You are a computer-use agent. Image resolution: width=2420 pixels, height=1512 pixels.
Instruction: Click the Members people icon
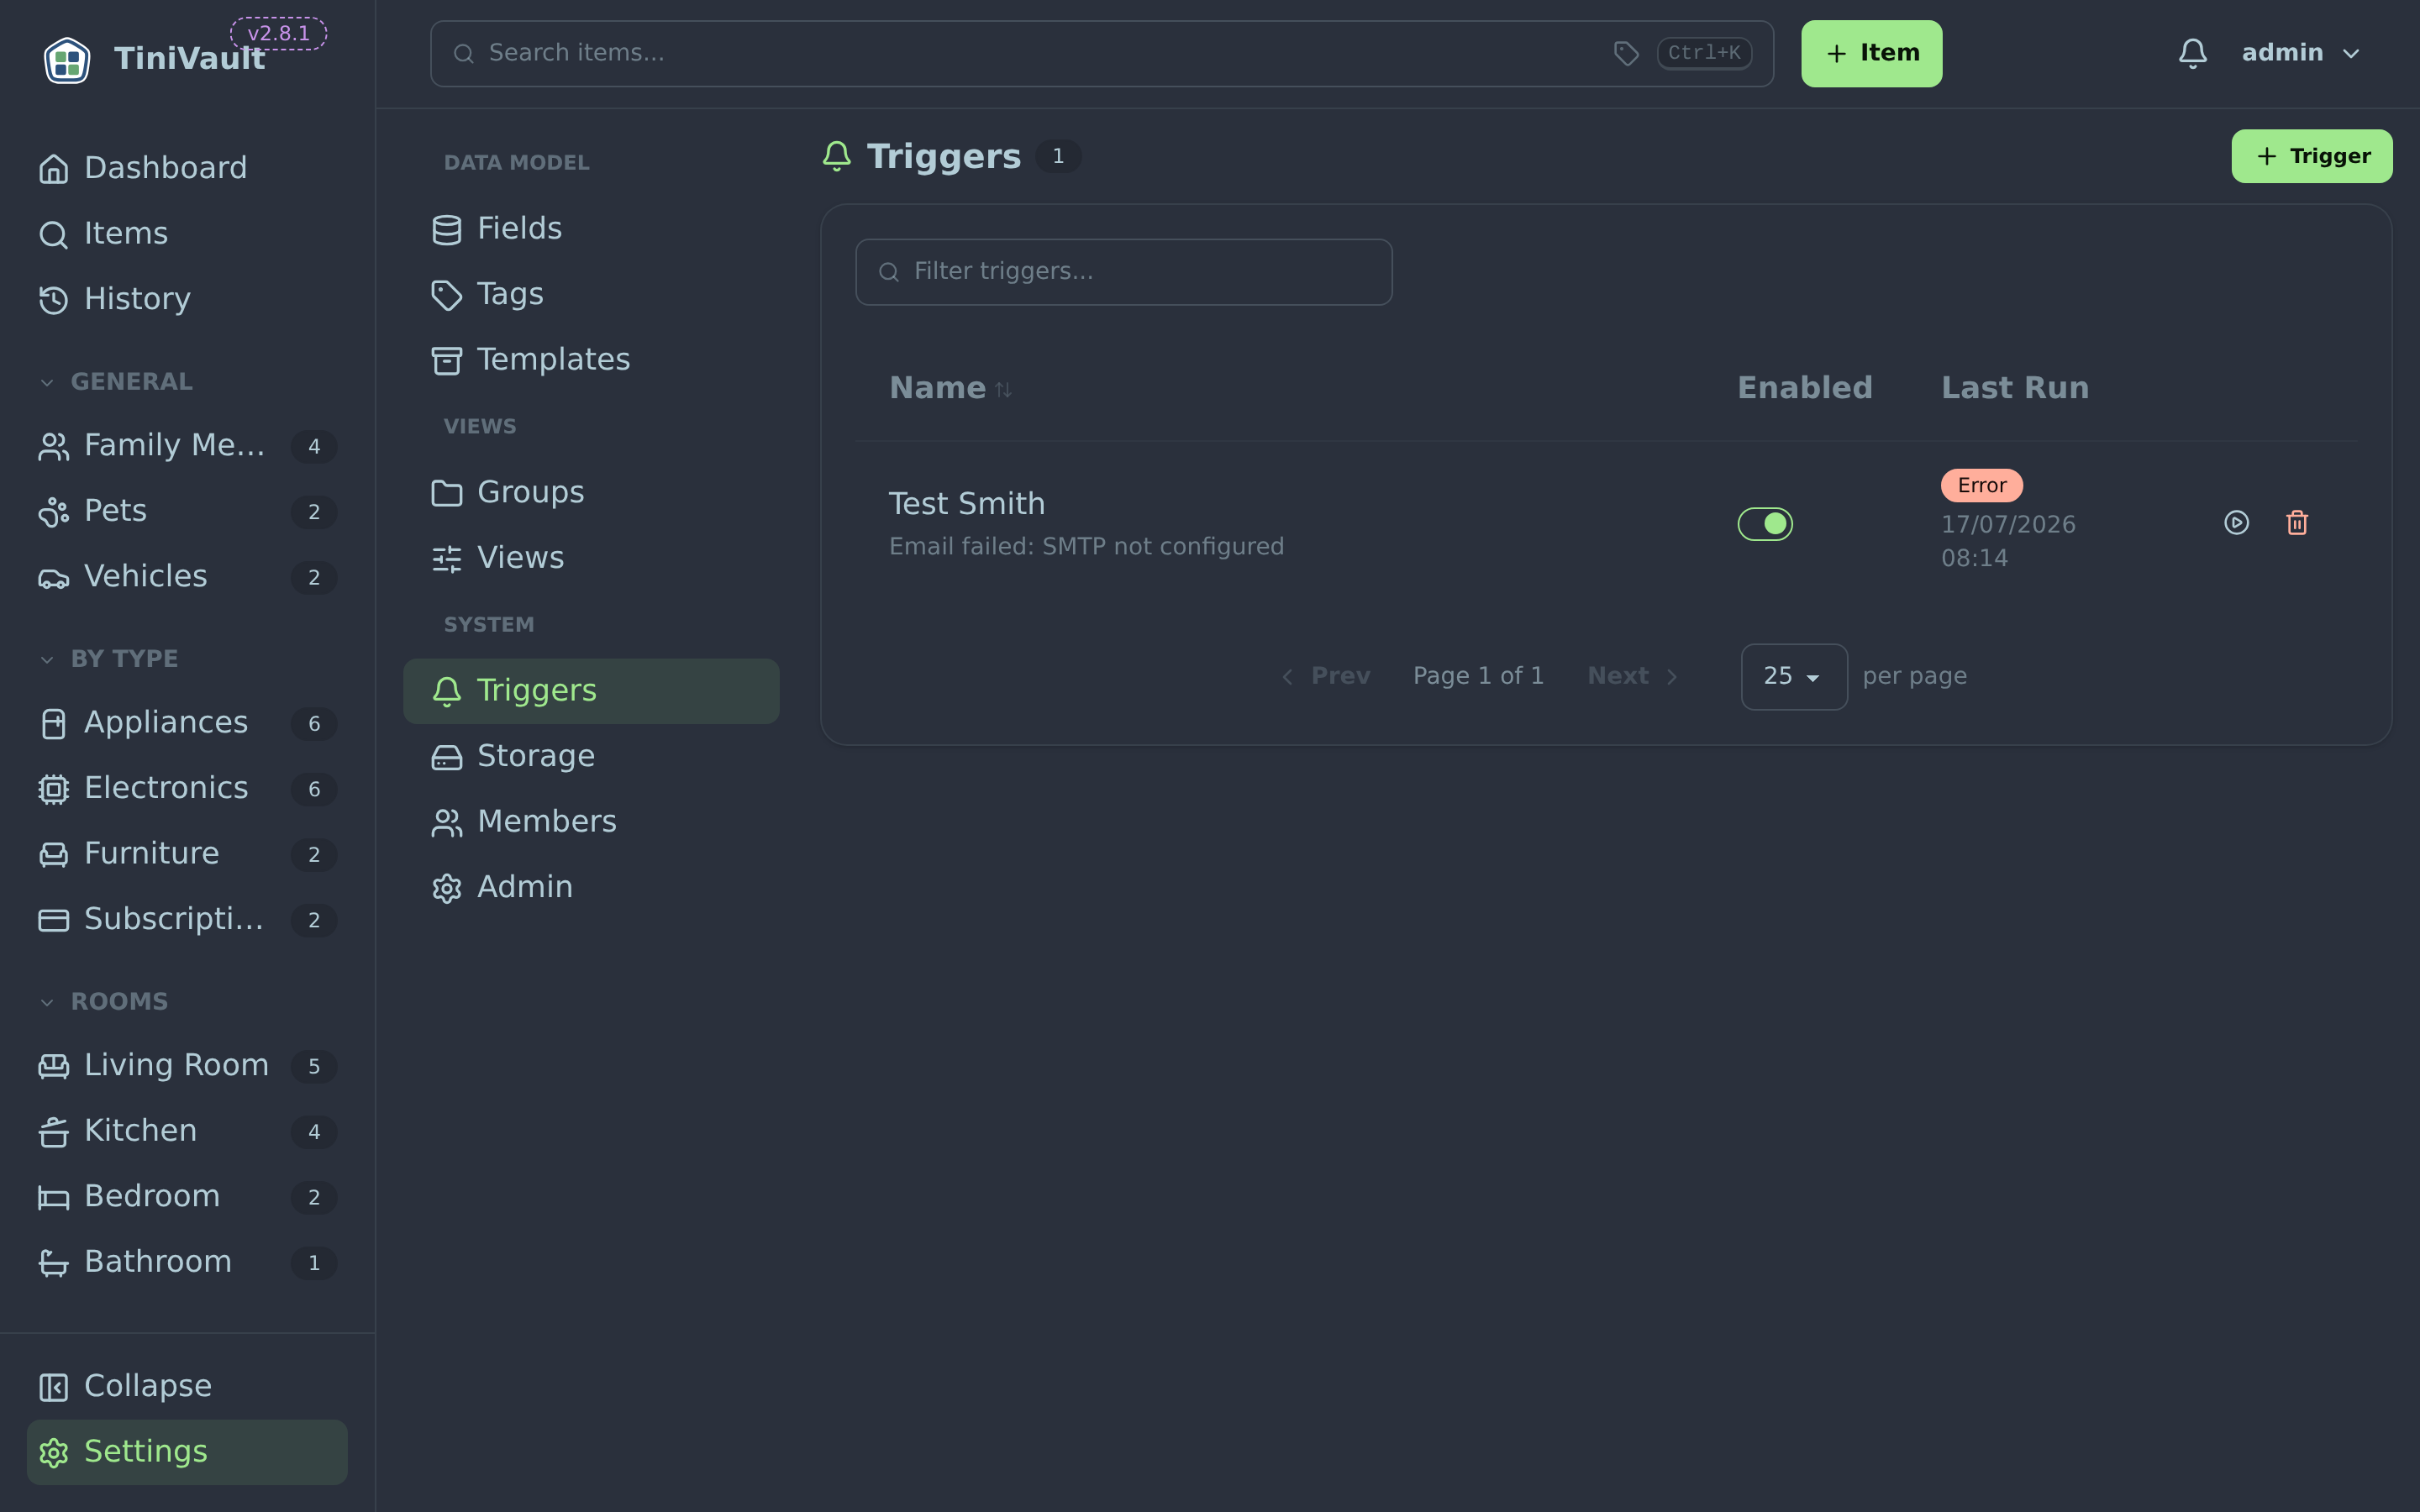447,822
